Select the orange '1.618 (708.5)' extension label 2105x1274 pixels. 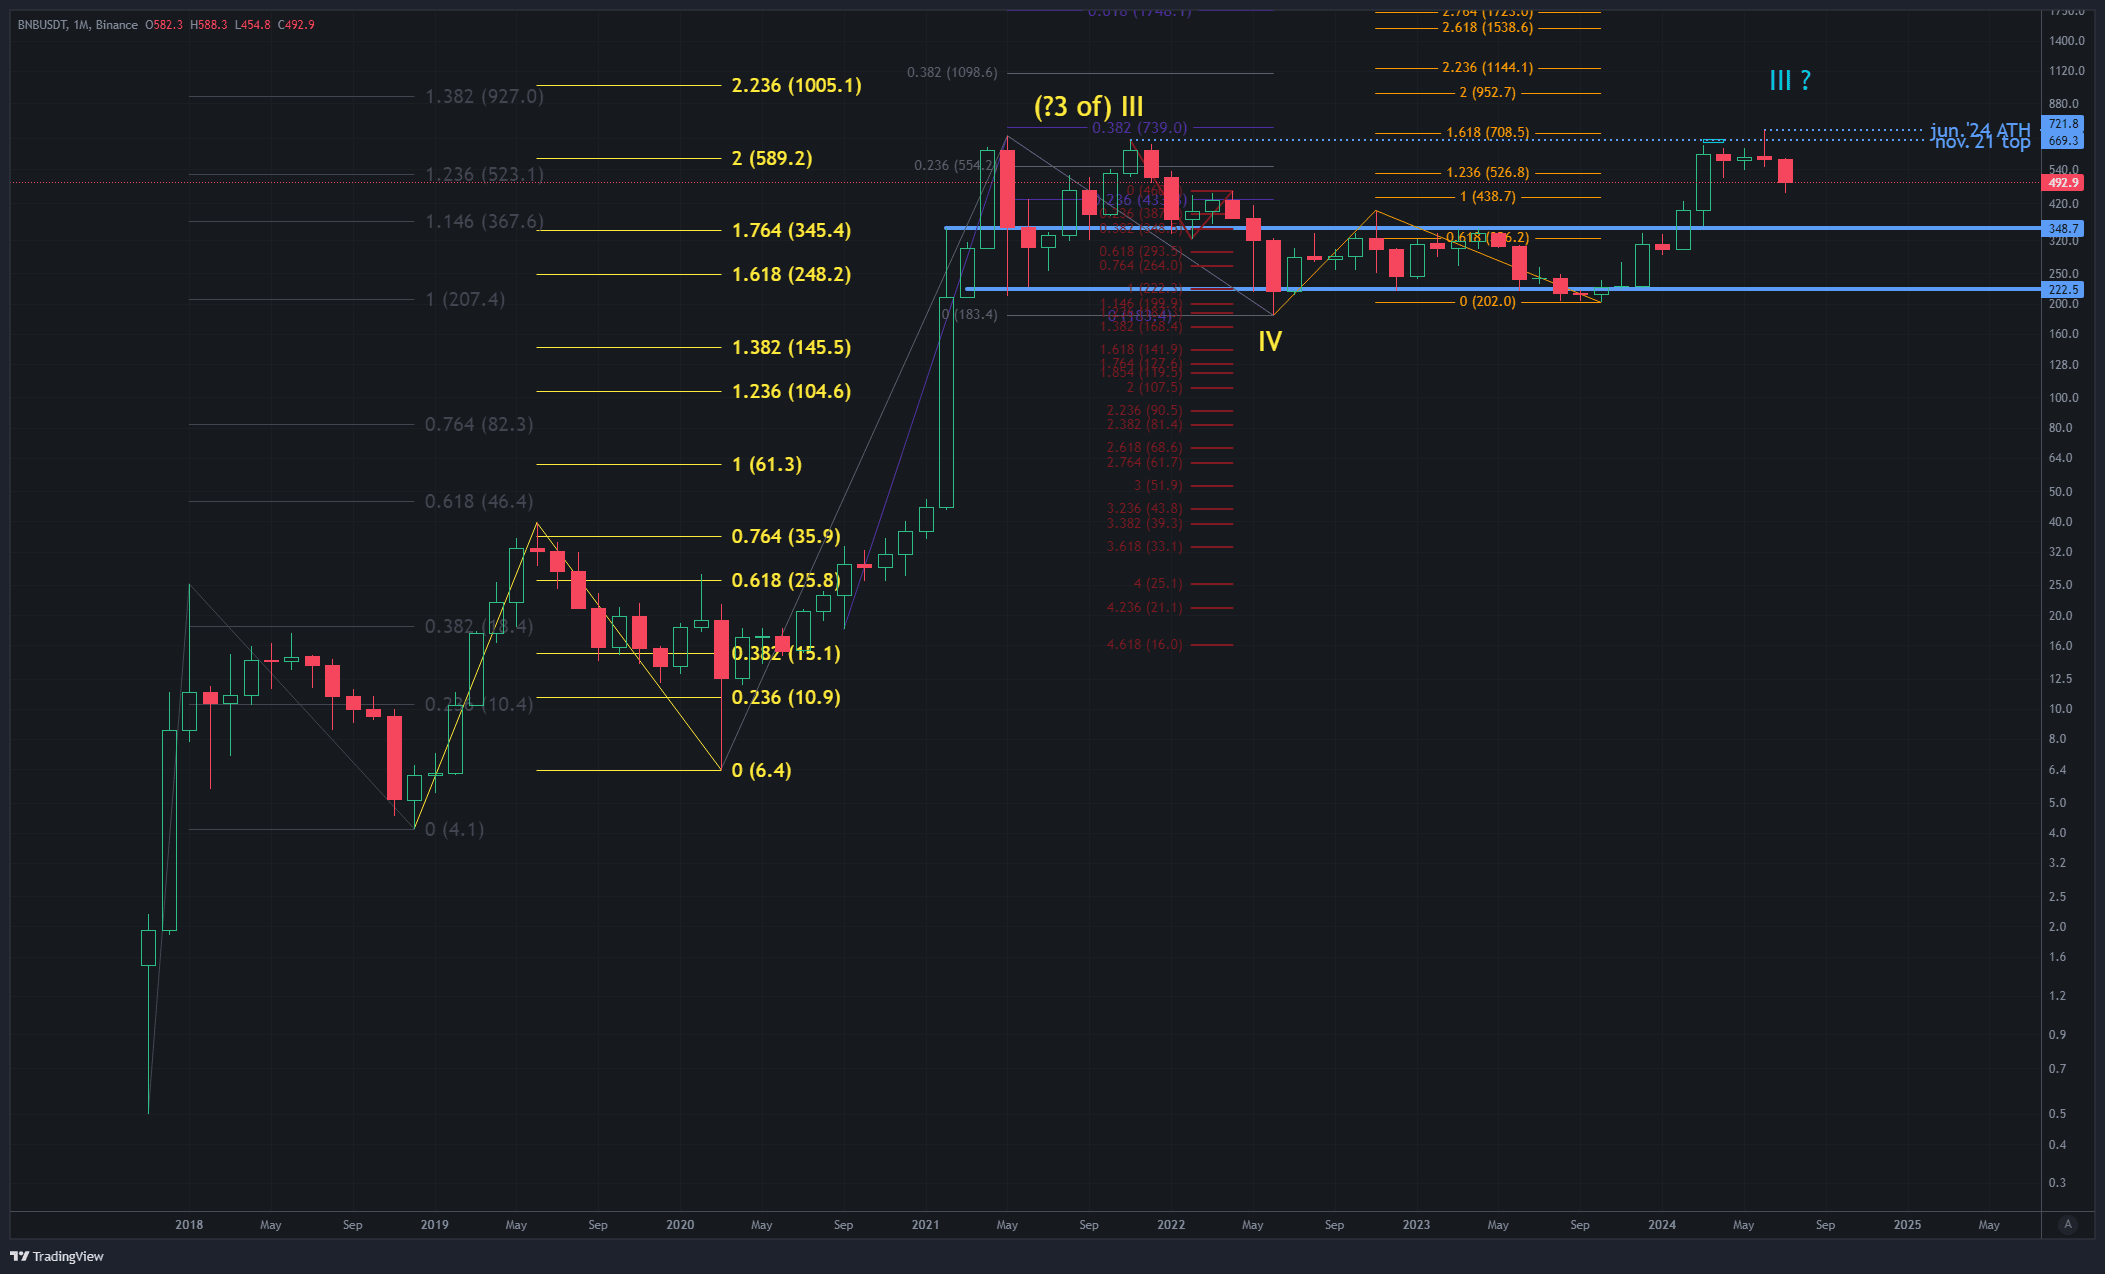[1487, 132]
